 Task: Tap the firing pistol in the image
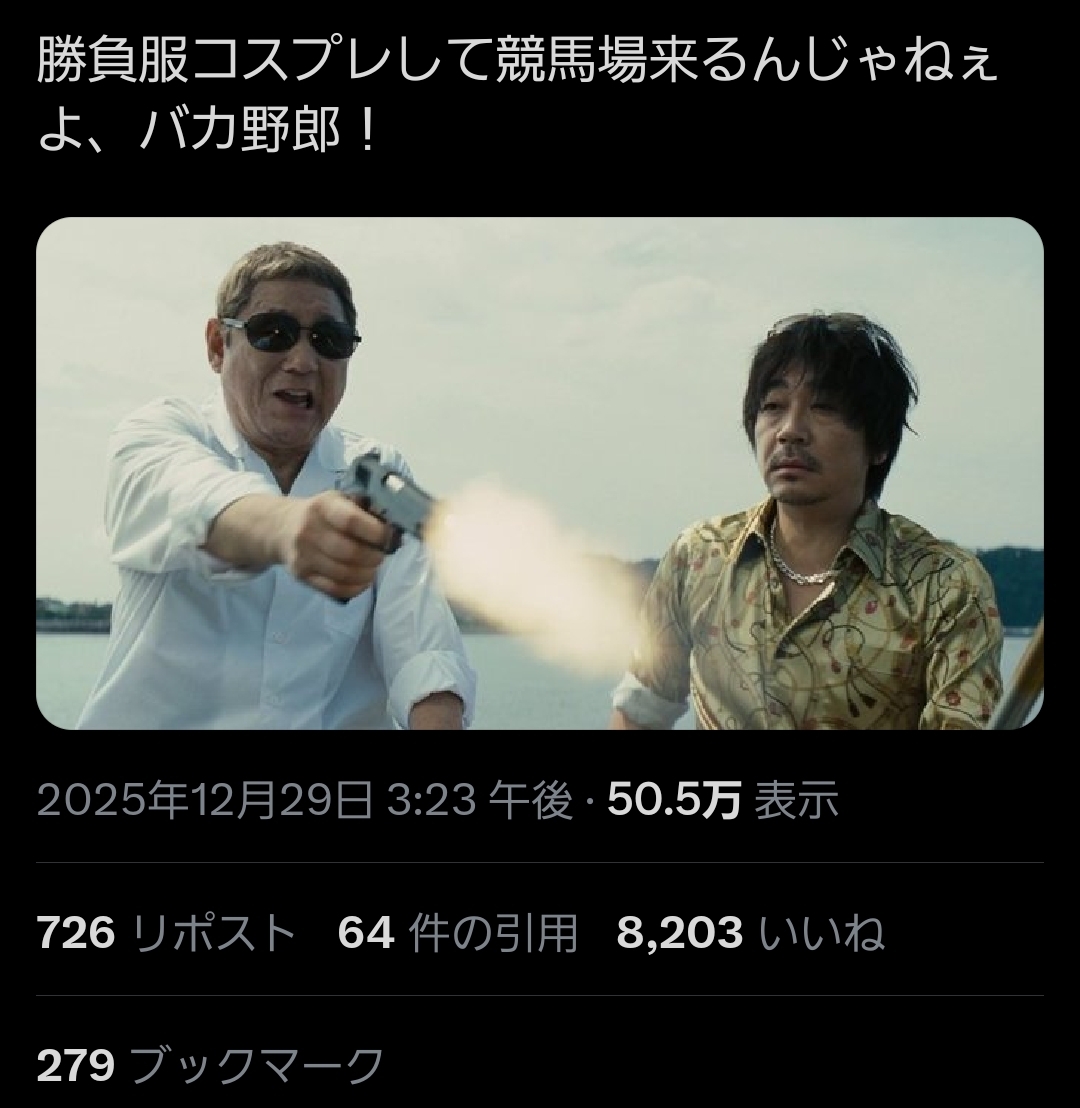coord(384,501)
